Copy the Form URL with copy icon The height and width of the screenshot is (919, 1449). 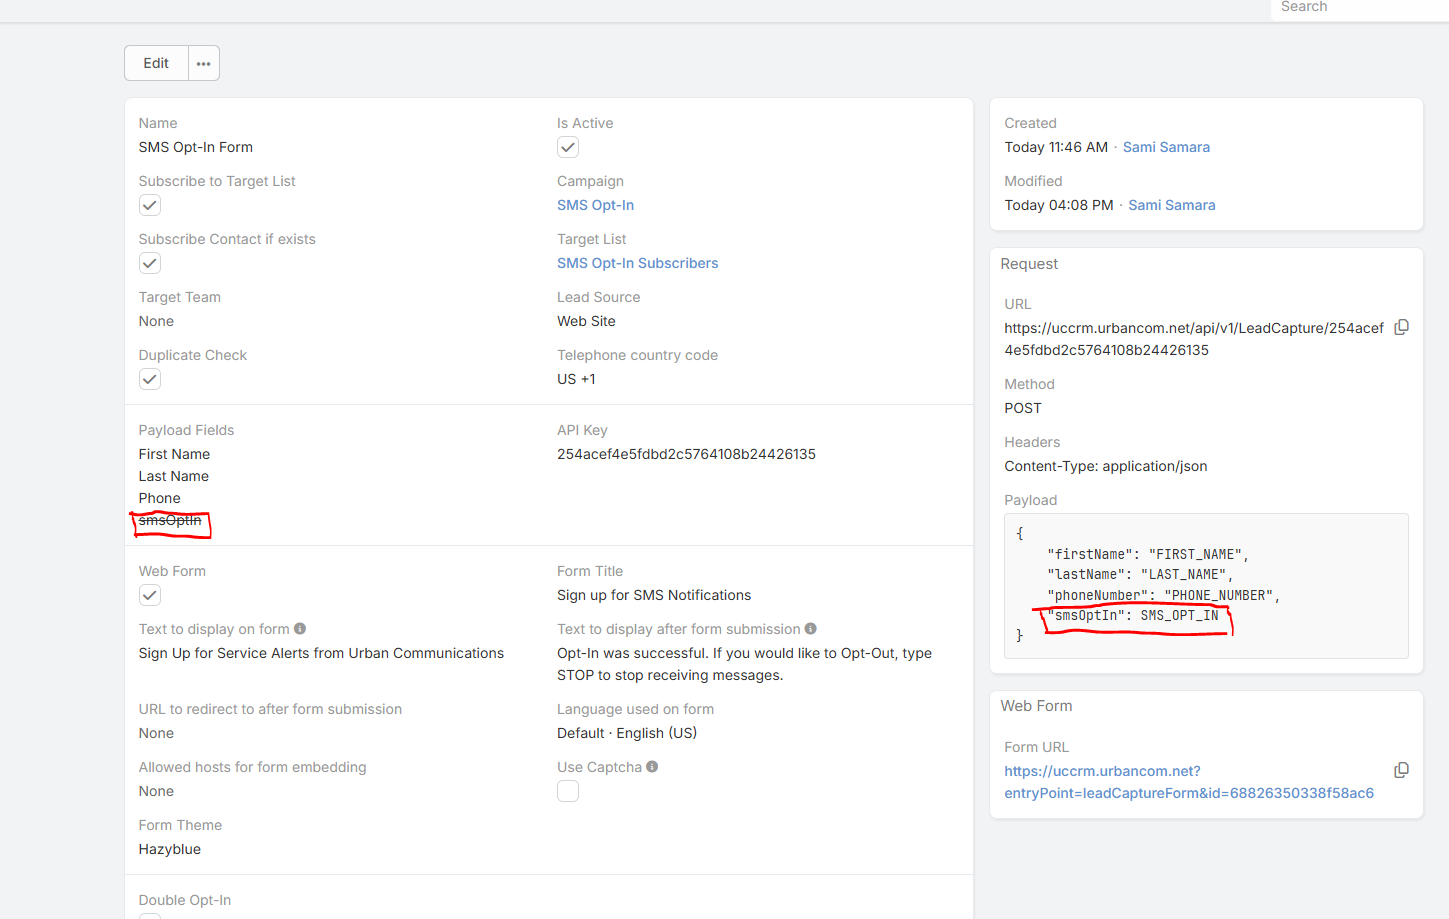1401,770
